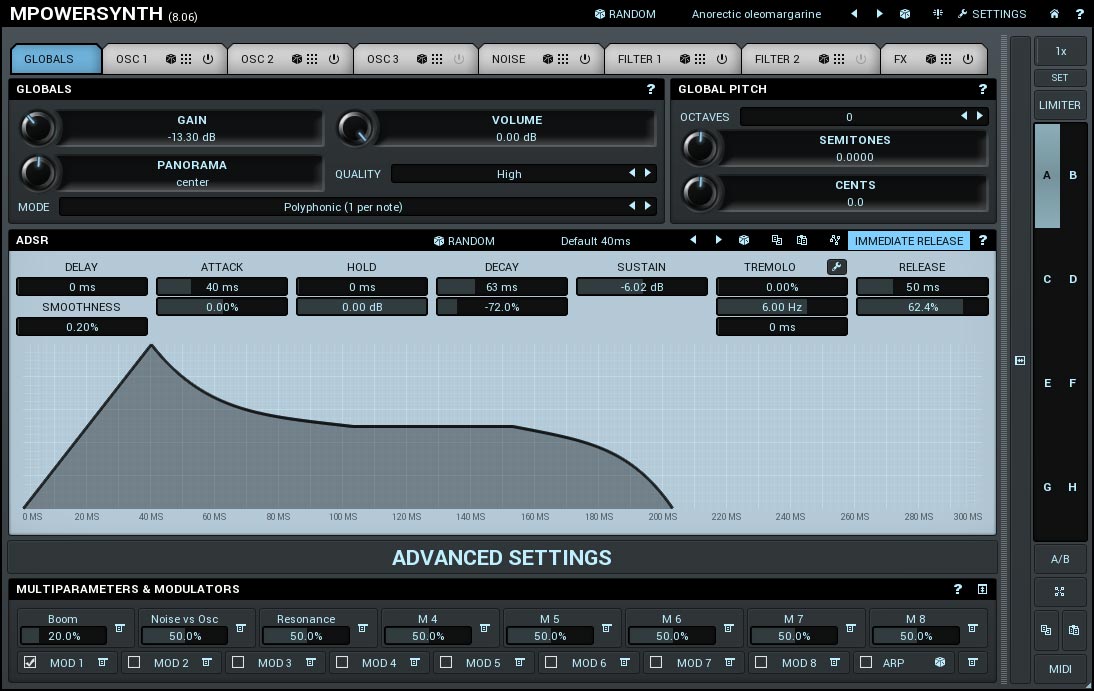Click the dice icon beside preset arrows
Viewport: 1094px width, 691px height.
pos(905,14)
